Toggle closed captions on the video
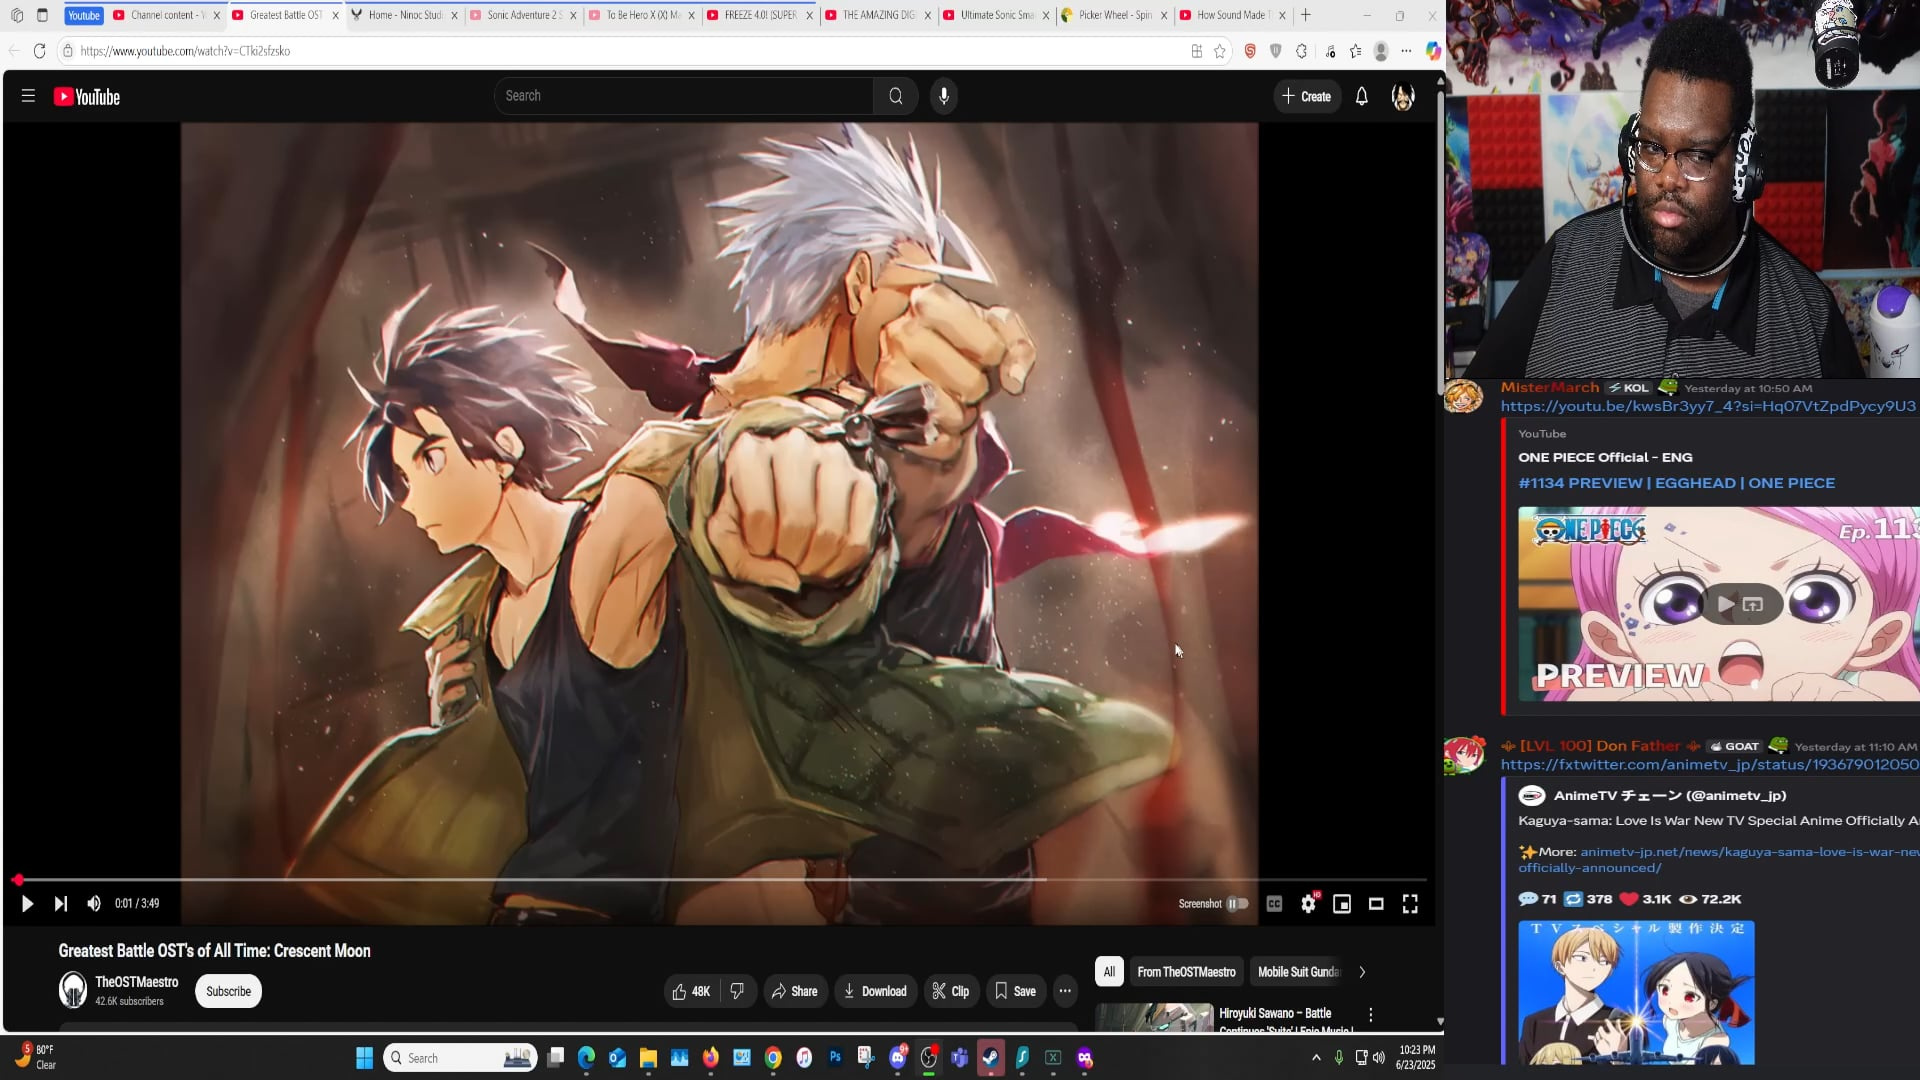Image resolution: width=1920 pixels, height=1080 pixels. [1274, 904]
